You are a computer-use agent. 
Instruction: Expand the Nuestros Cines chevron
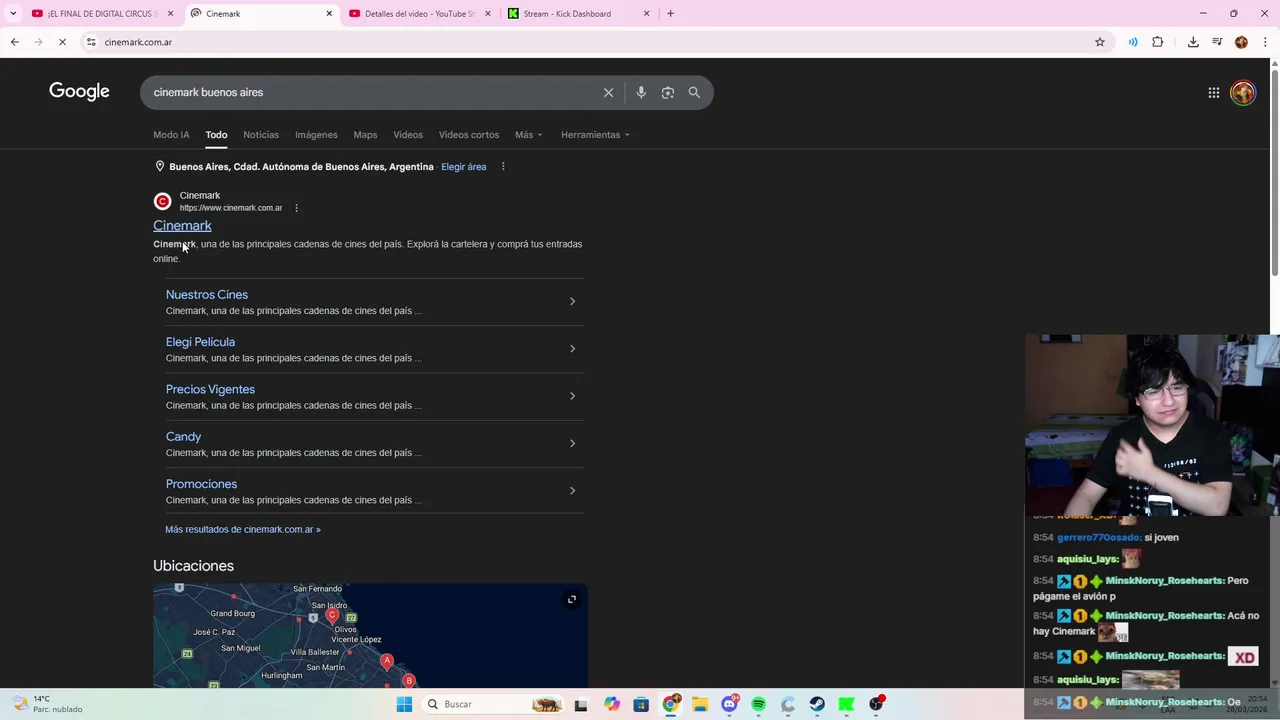point(572,301)
